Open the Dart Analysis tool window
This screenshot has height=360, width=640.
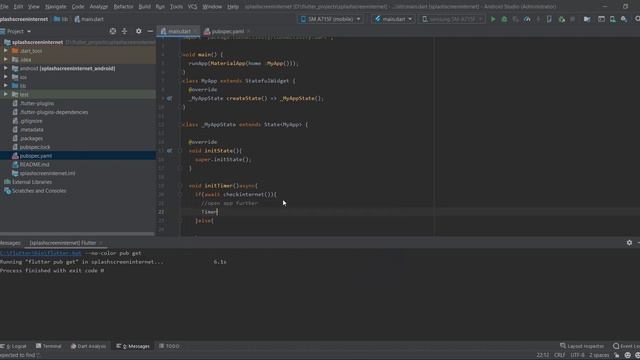coord(88,346)
